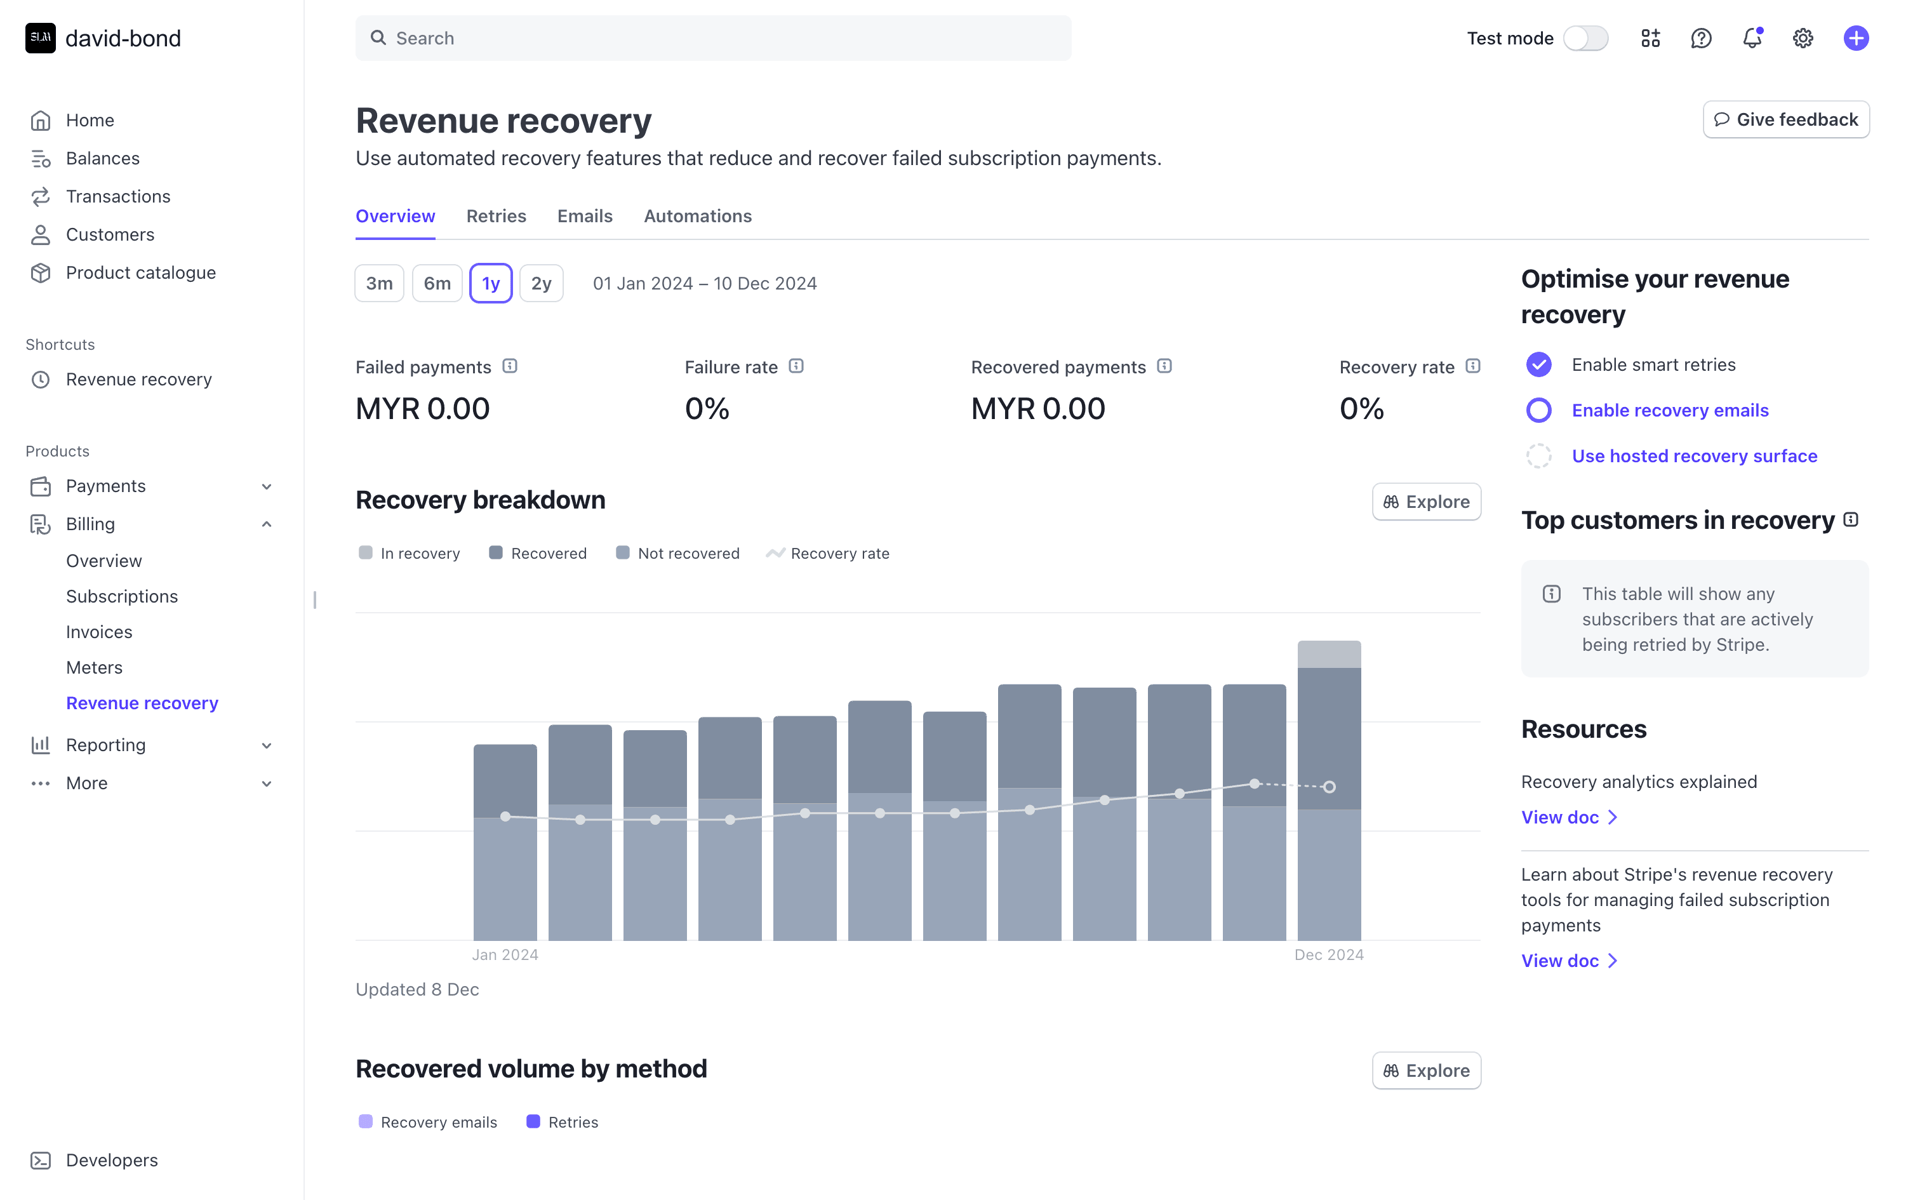
Task: Open the apps grid icon in header
Action: 1650,38
